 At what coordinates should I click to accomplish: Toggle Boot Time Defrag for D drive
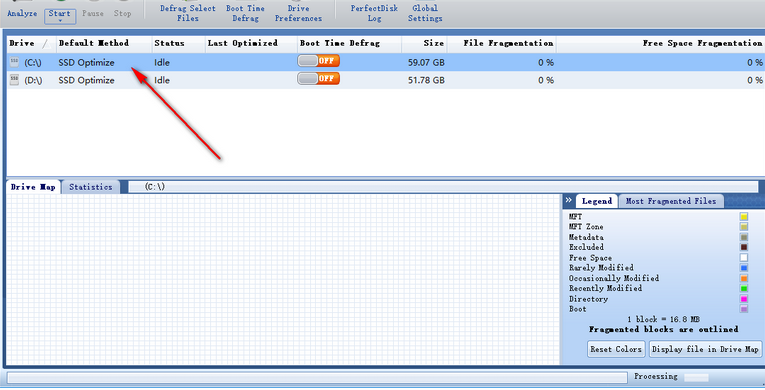point(319,79)
